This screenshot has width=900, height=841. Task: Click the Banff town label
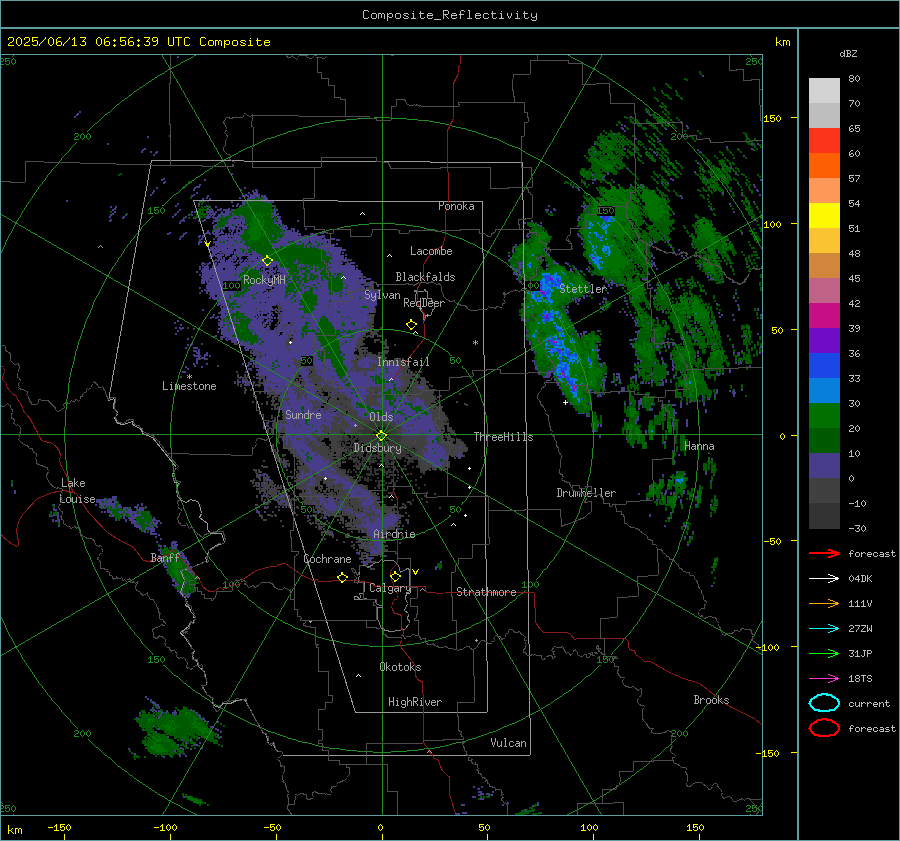pos(165,557)
